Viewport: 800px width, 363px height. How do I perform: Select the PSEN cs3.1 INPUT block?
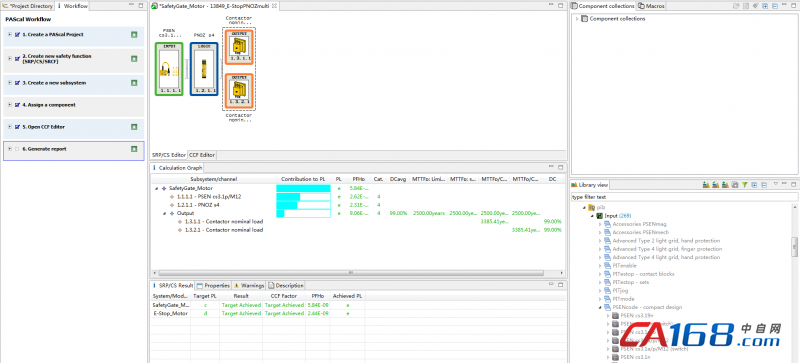tap(169, 69)
